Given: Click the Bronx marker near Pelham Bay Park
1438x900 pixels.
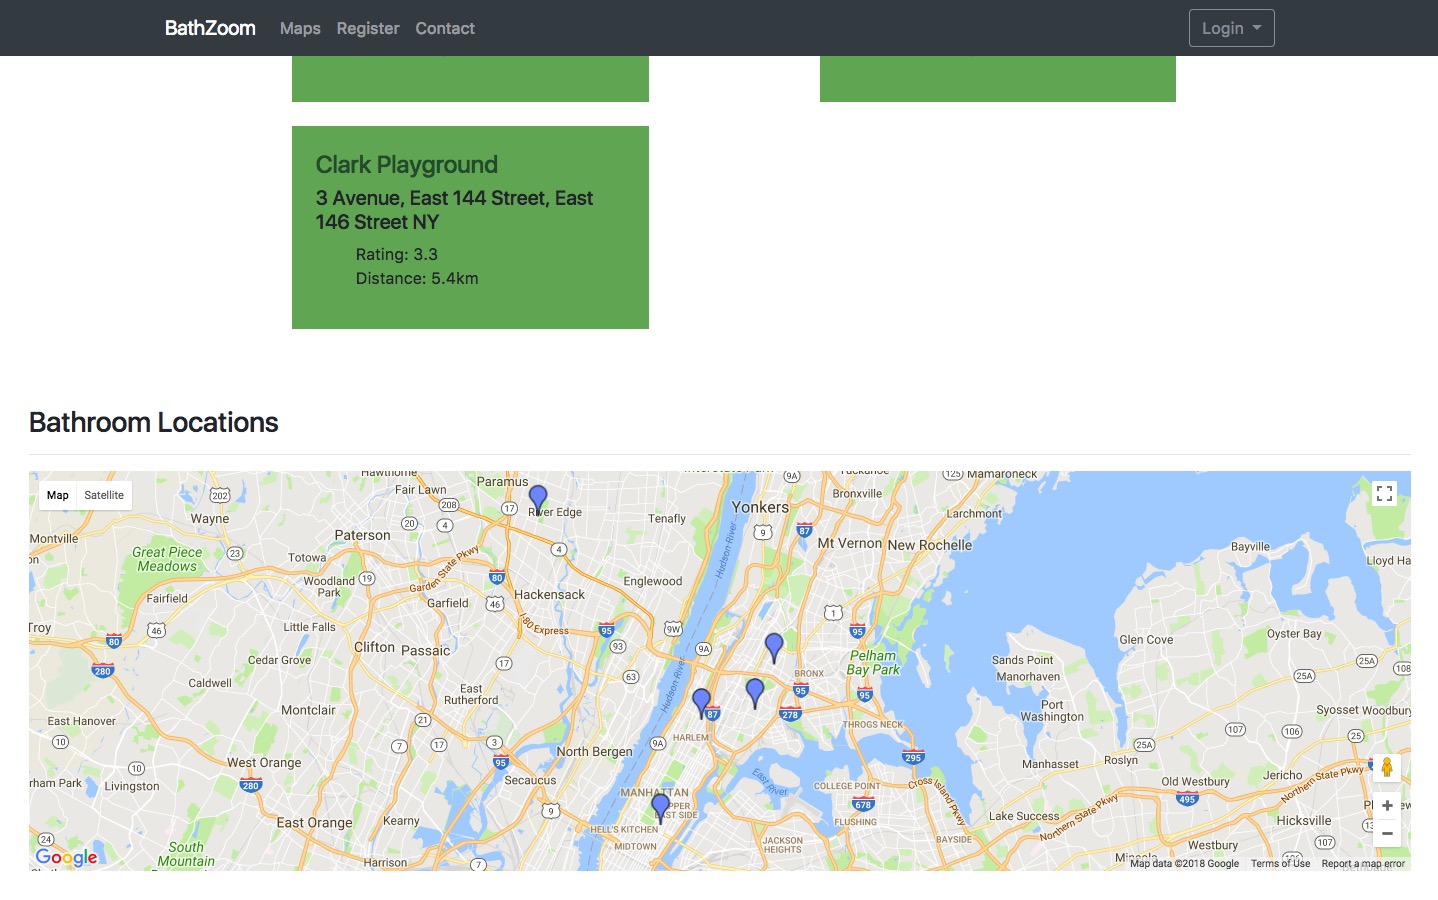Looking at the screenshot, I should pyautogui.click(x=774, y=646).
